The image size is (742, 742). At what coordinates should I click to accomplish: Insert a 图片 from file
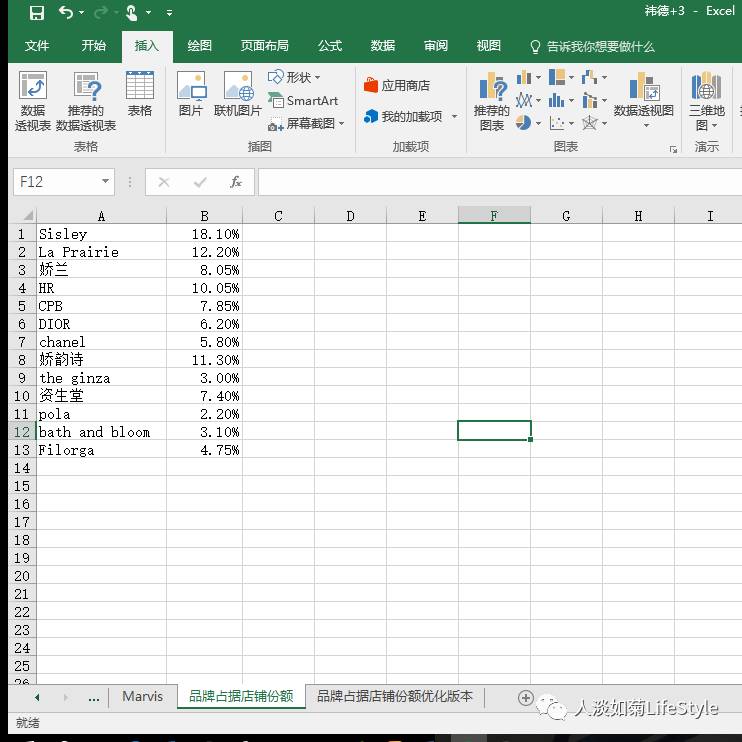pyautogui.click(x=191, y=94)
